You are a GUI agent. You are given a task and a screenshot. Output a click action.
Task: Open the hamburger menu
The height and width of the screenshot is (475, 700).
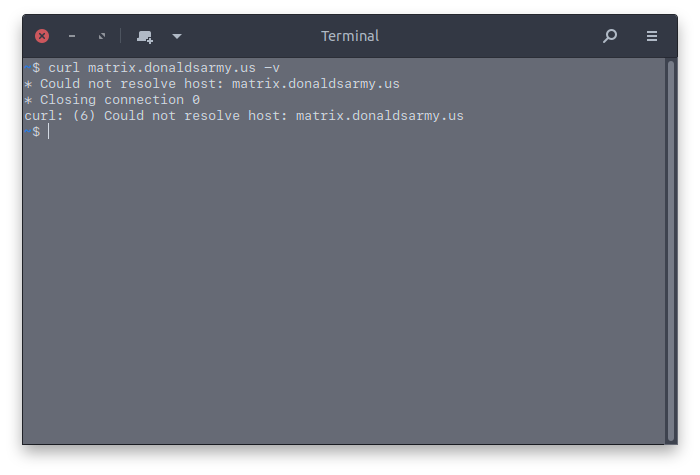(652, 36)
